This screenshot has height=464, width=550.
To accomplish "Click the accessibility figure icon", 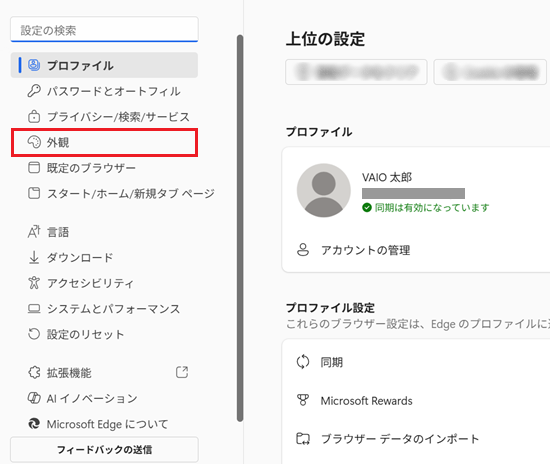I will (x=34, y=283).
